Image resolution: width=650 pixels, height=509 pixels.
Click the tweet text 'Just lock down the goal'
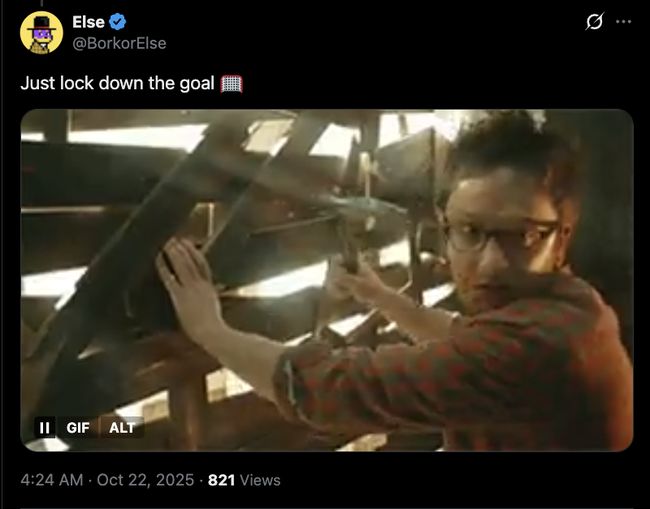[x=117, y=83]
